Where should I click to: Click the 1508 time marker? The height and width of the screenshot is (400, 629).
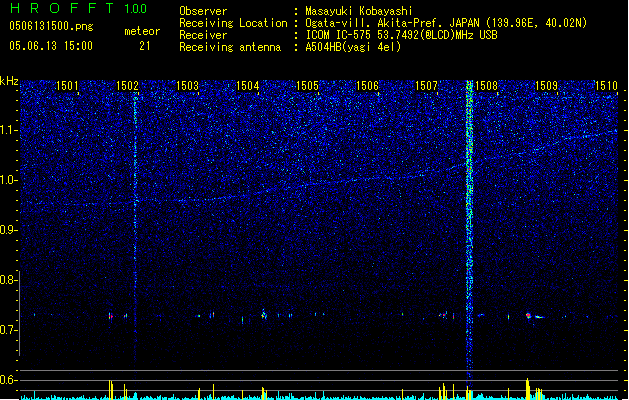tap(487, 86)
